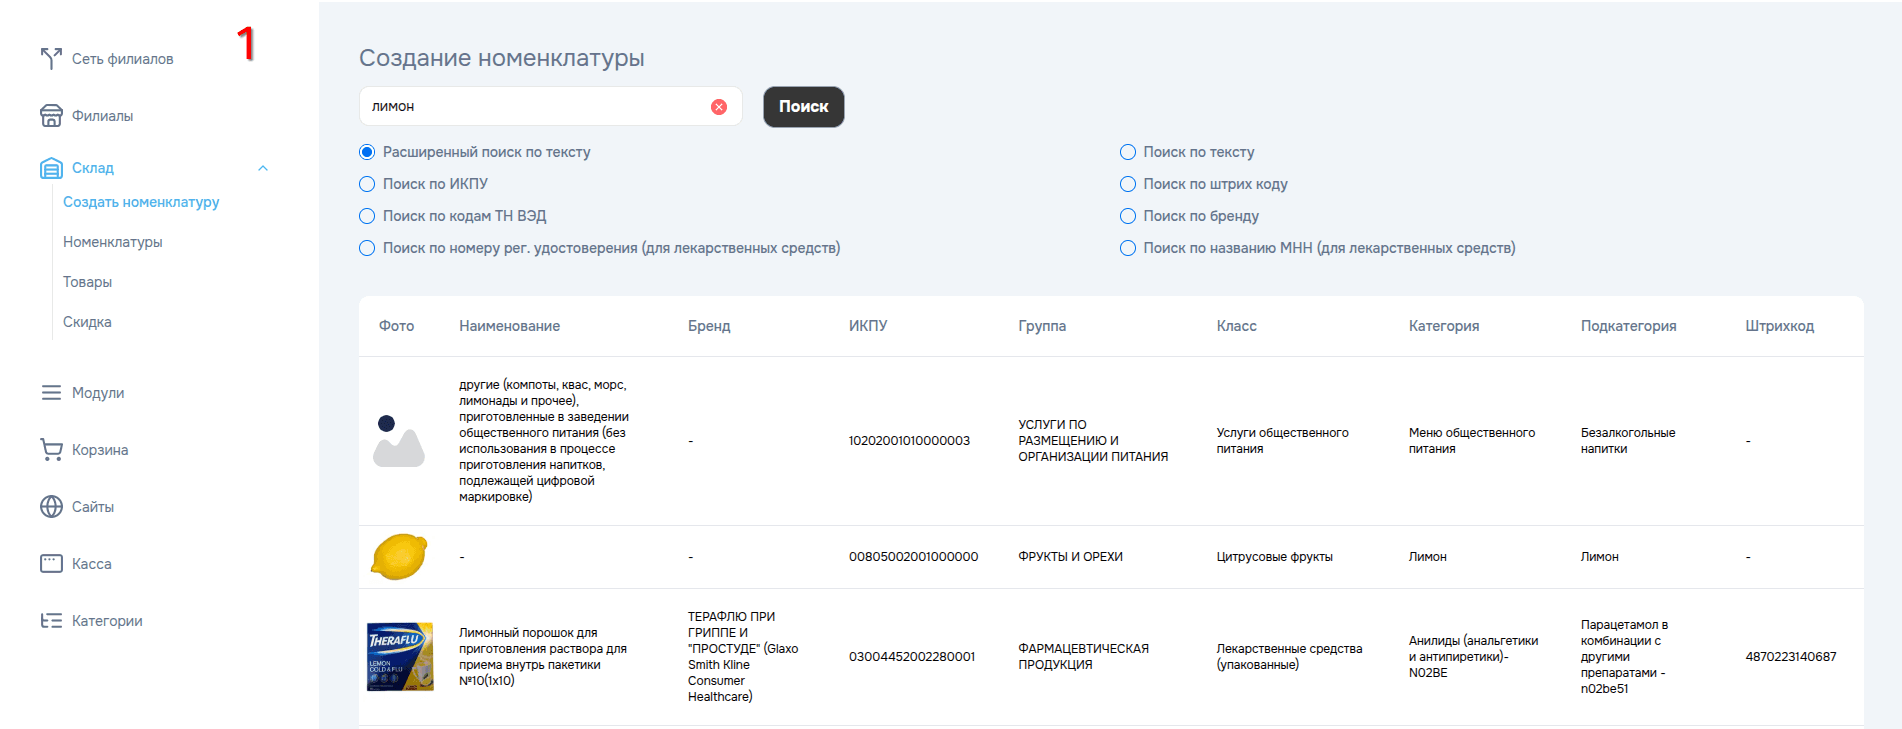The width and height of the screenshot is (1902, 729).
Task: Open Номенклатуры submenu item
Action: 112,242
